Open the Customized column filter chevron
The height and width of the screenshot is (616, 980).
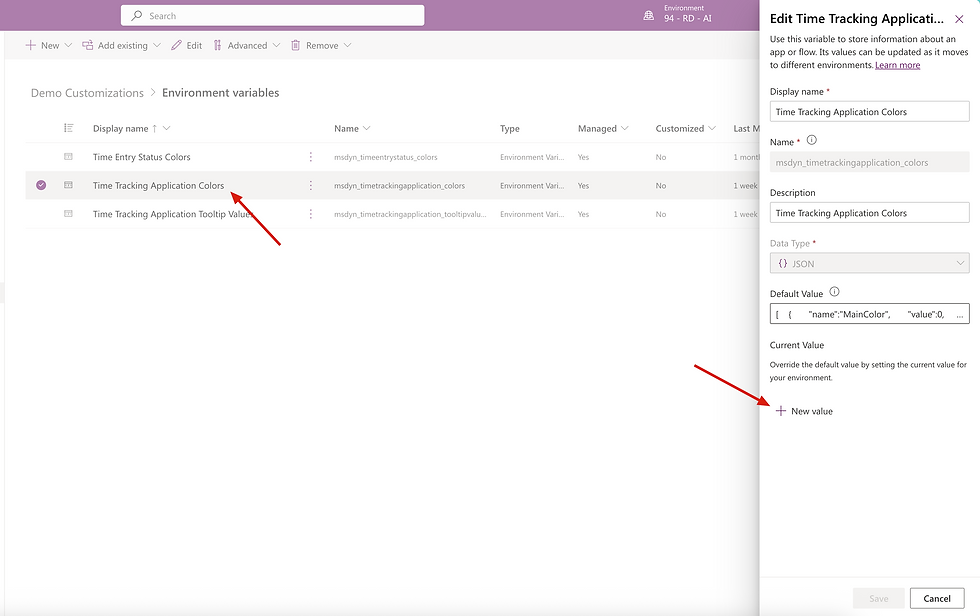[x=712, y=128]
